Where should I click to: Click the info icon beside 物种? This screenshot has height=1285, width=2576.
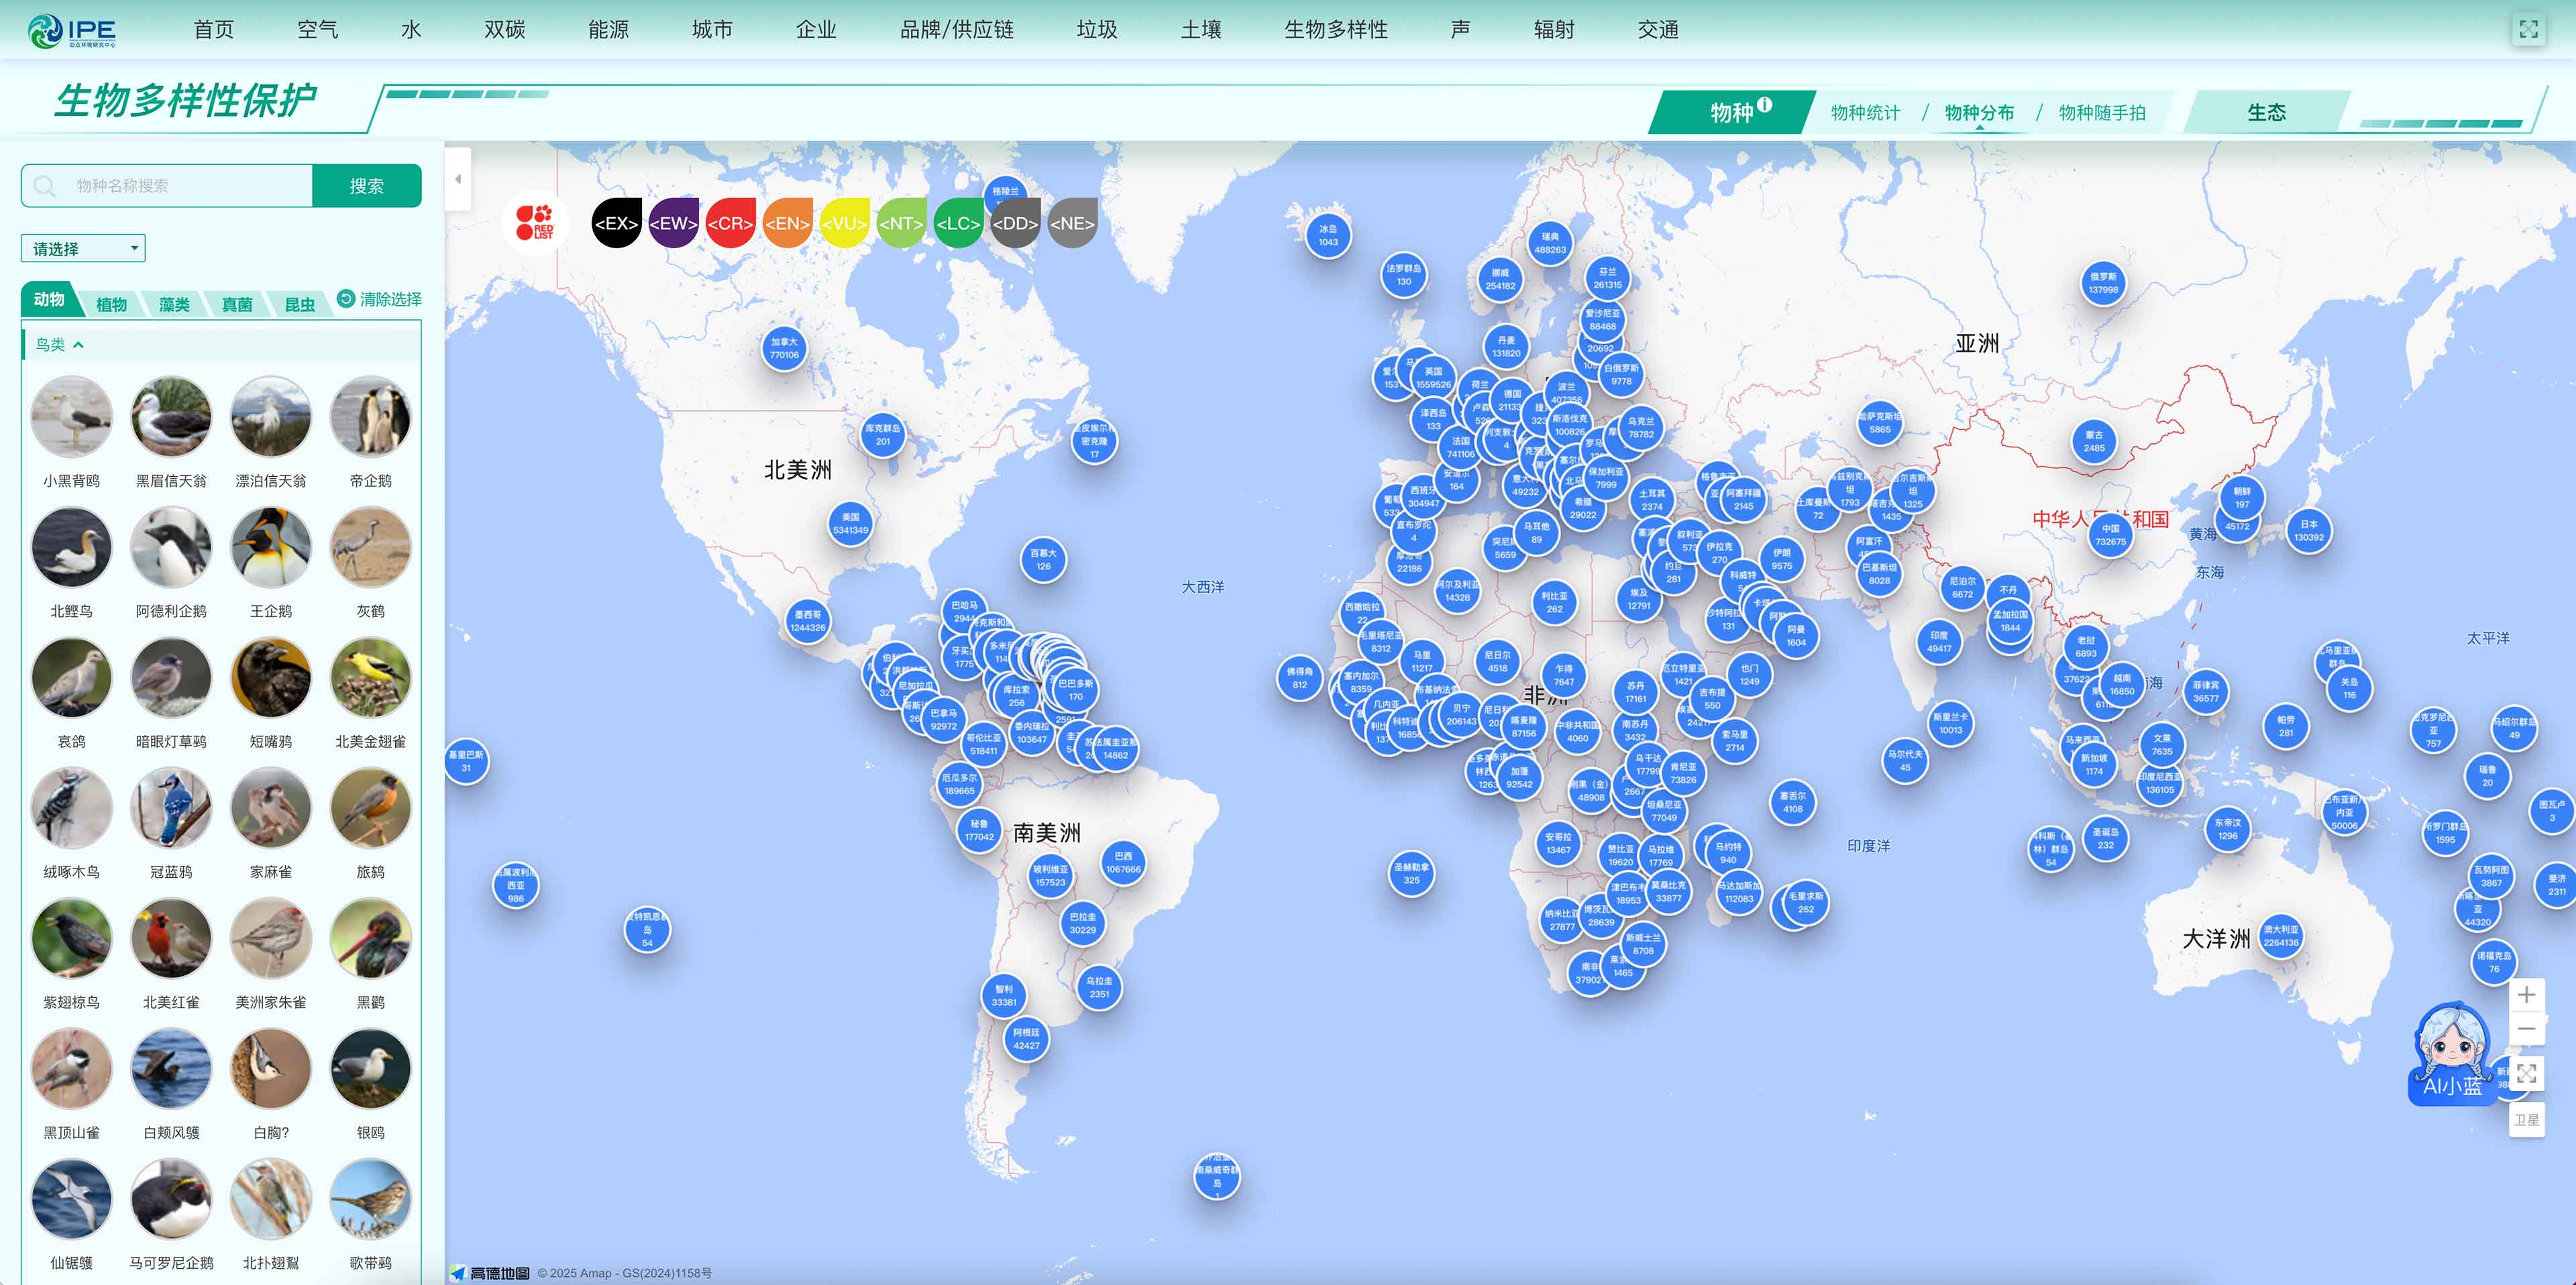pos(1765,104)
